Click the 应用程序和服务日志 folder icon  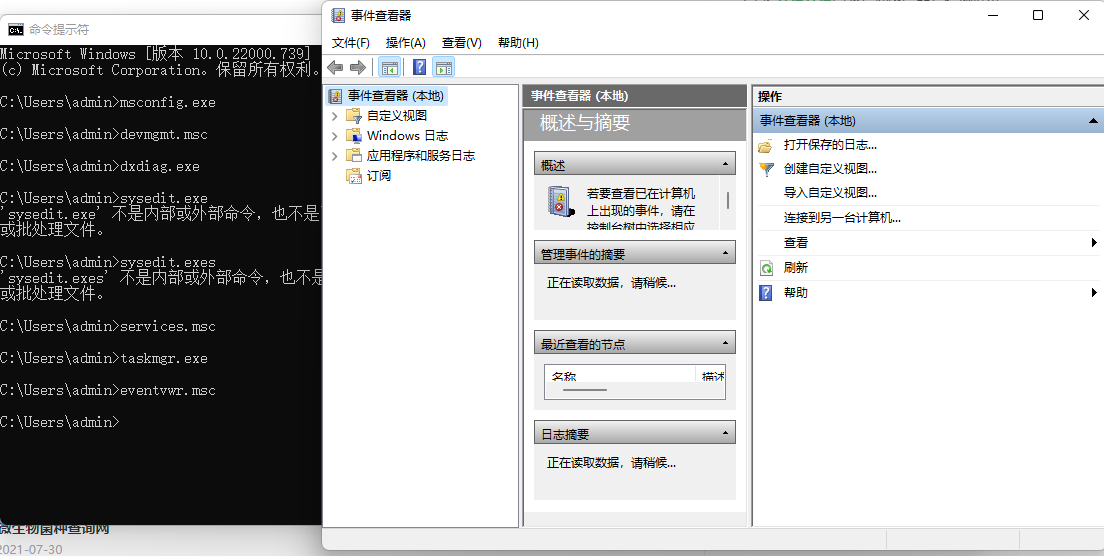click(x=353, y=156)
